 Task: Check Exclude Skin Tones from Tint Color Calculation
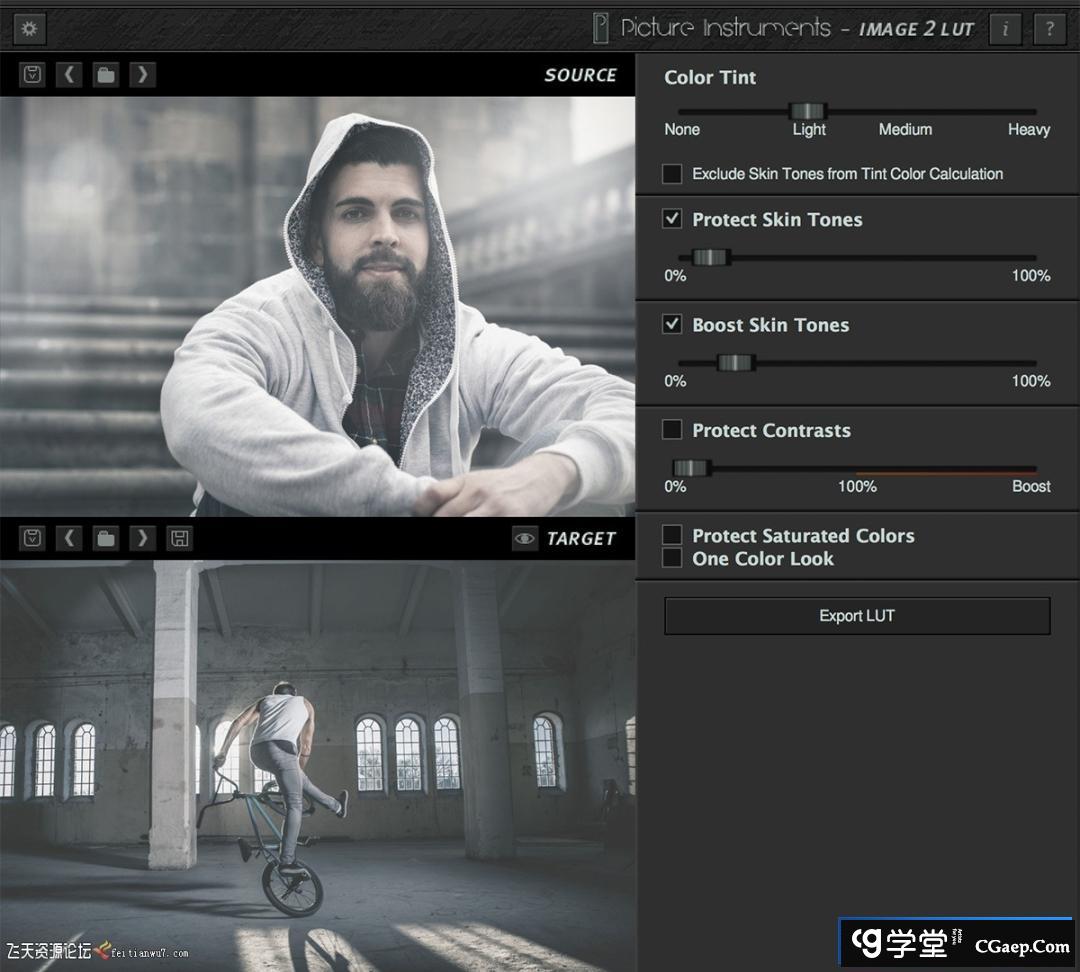672,174
